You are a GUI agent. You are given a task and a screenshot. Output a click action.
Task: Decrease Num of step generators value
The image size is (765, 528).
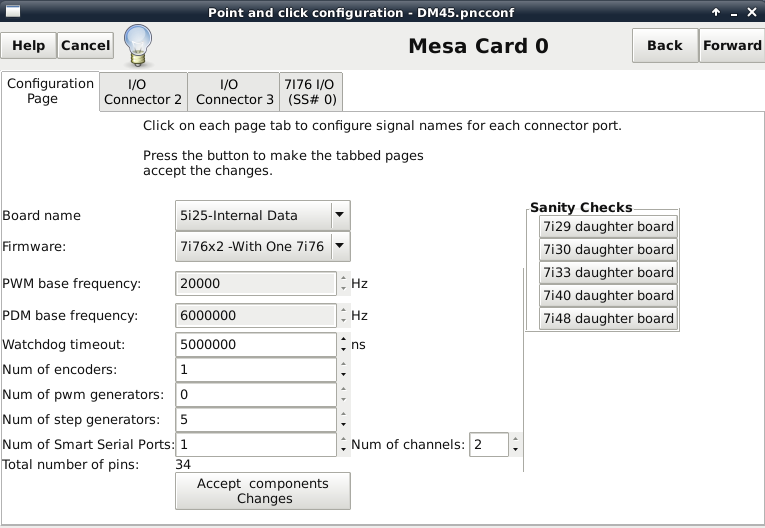click(x=343, y=425)
